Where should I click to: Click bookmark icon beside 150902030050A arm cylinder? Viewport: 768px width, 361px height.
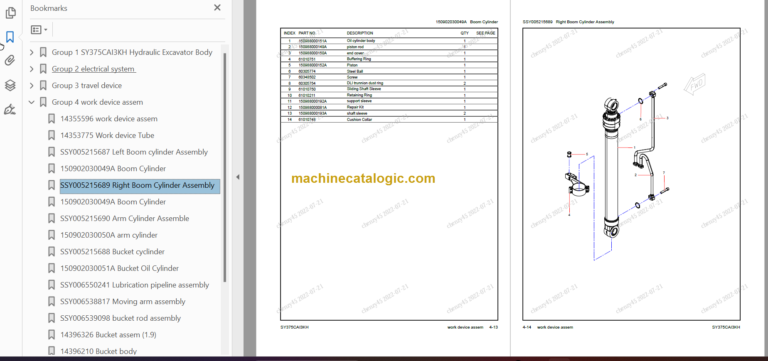[x=51, y=235]
